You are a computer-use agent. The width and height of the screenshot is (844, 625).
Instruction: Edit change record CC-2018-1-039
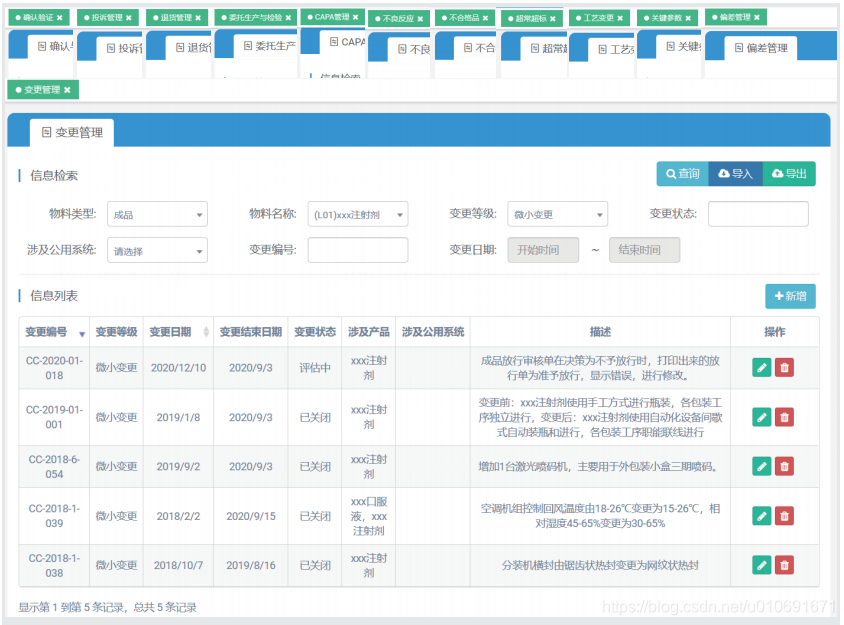[761, 516]
